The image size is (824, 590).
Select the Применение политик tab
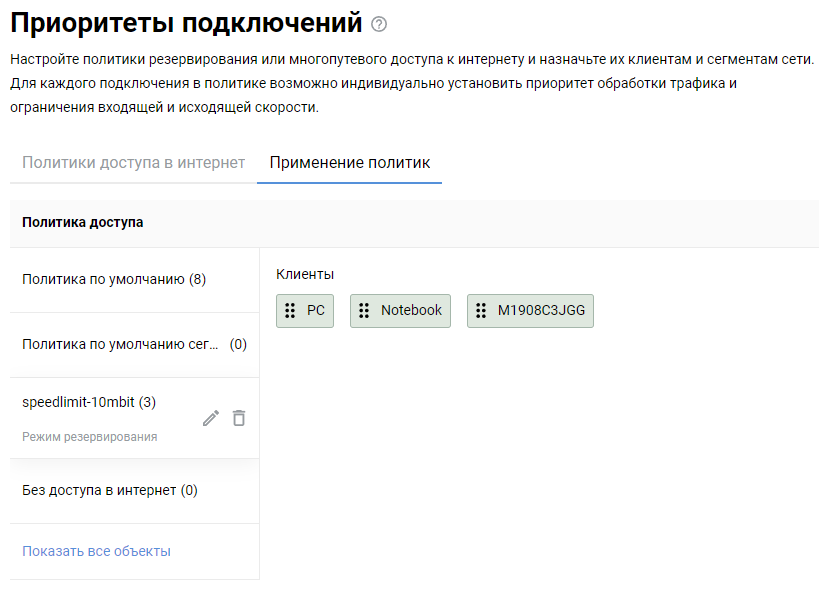[x=349, y=163]
